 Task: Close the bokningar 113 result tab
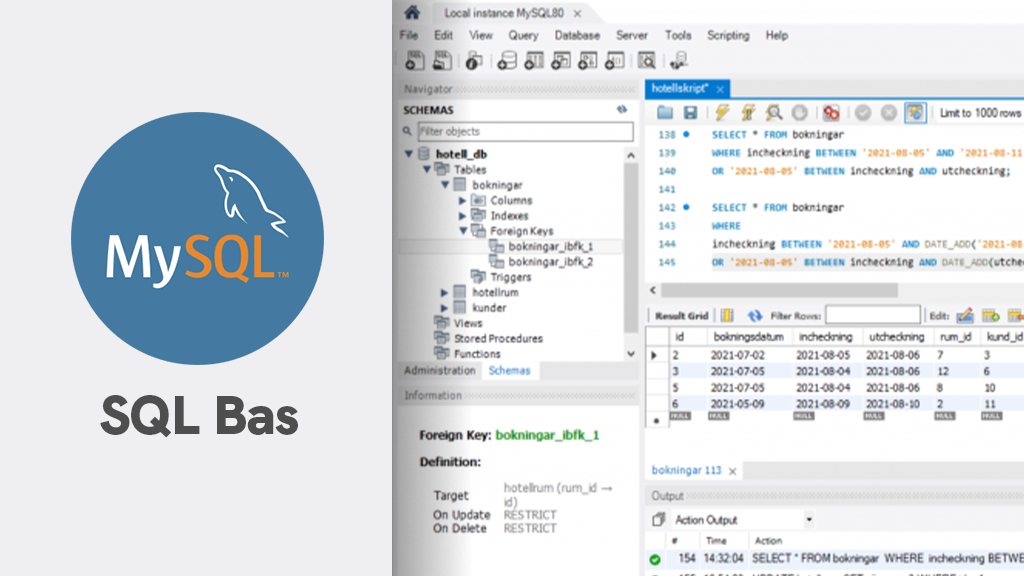[733, 471]
